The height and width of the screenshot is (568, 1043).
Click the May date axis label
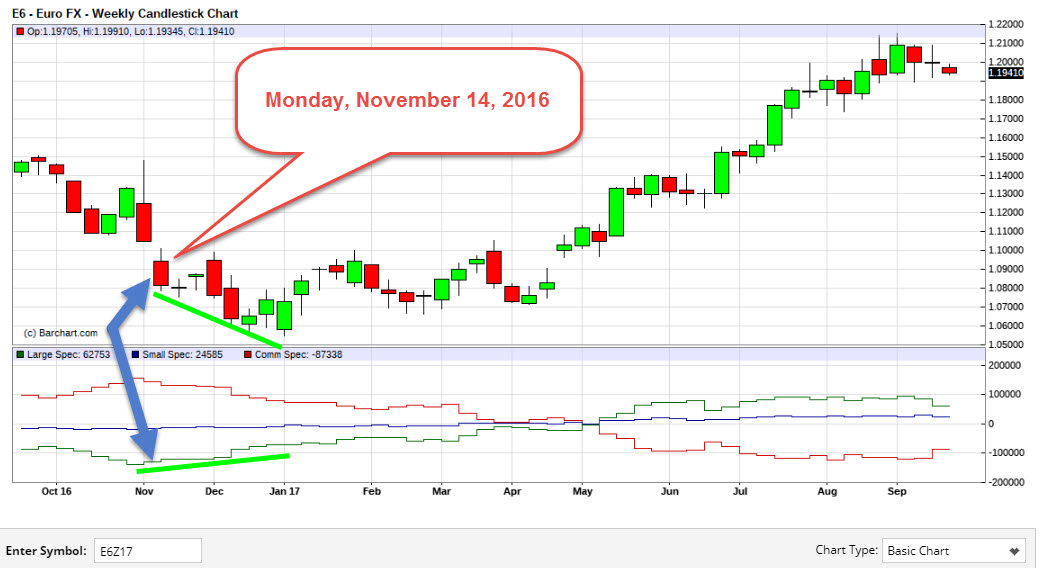click(x=582, y=491)
